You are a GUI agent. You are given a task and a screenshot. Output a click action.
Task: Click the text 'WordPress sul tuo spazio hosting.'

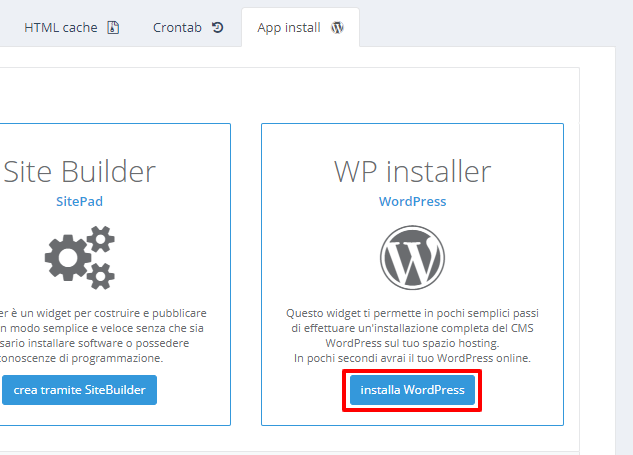point(412,343)
